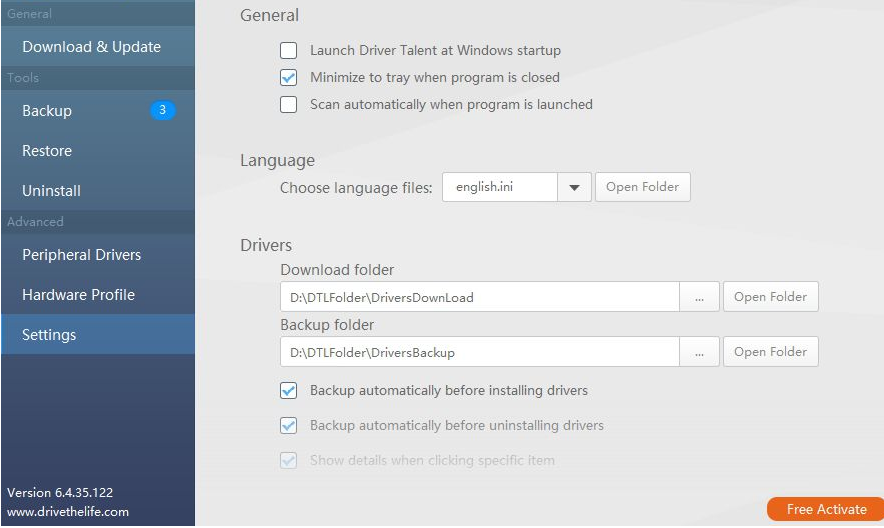884x528 pixels.
Task: Toggle Backup automatically before installing drivers
Action: pyautogui.click(x=289, y=391)
